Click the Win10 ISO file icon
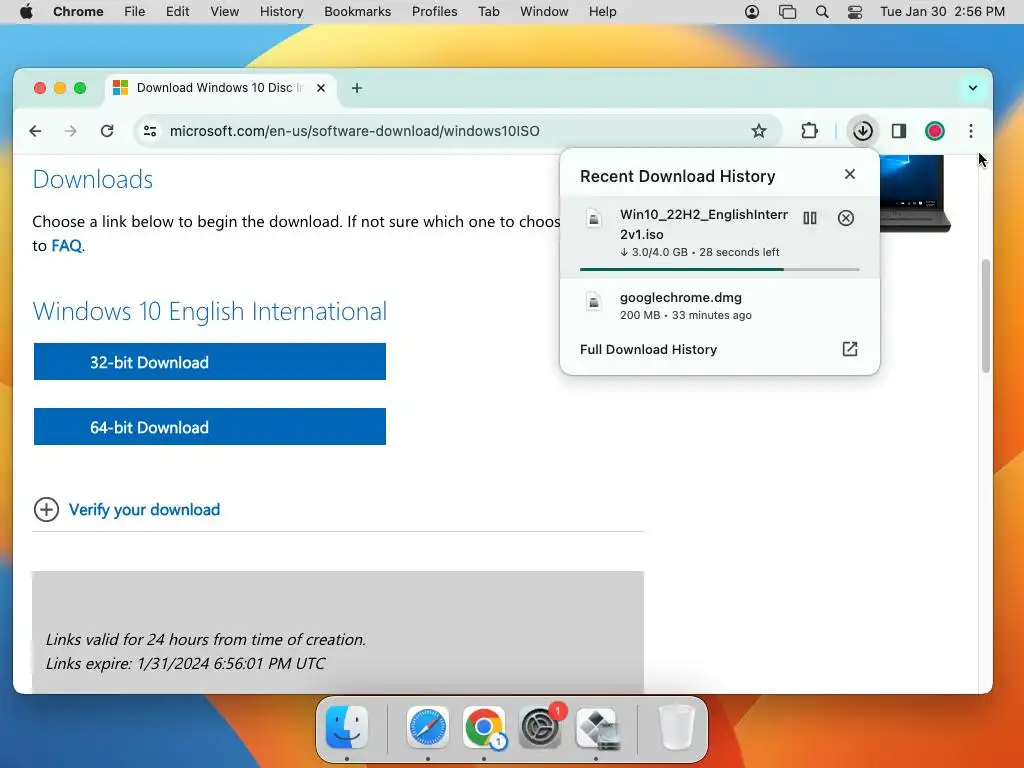The width and height of the screenshot is (1024, 768). (594, 219)
